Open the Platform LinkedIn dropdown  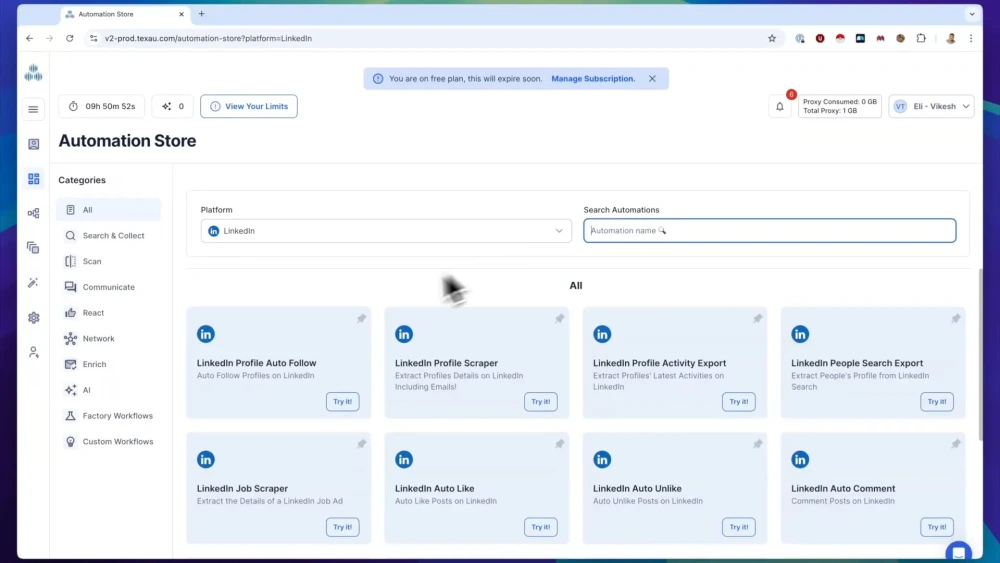coord(386,231)
